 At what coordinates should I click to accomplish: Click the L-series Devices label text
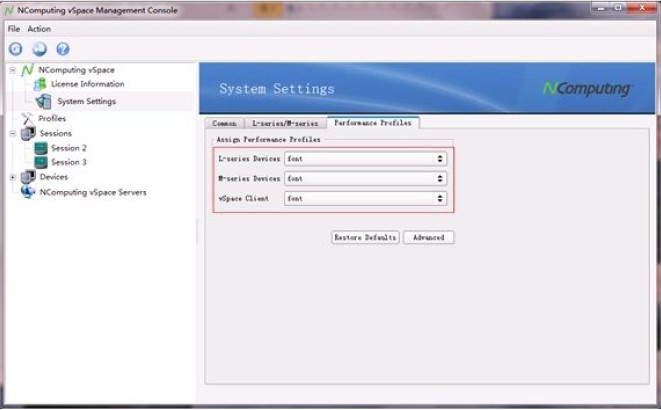[x=249, y=159]
